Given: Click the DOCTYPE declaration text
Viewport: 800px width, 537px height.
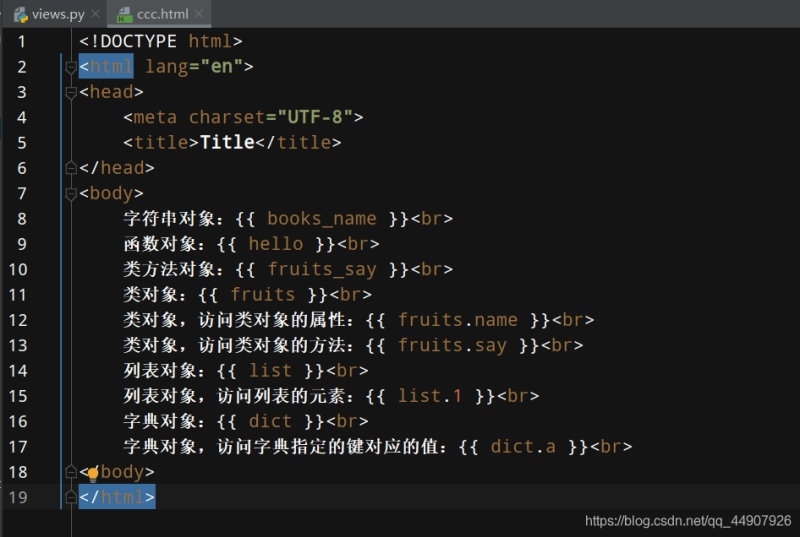Looking at the screenshot, I should tap(161, 41).
